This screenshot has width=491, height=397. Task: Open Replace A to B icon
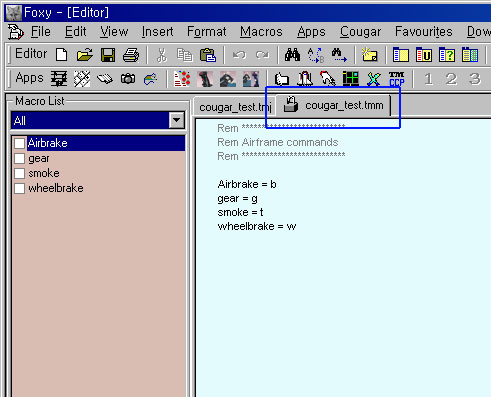coord(315,55)
